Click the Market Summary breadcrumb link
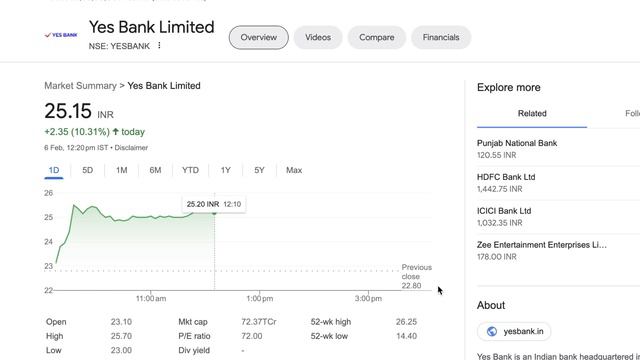The width and height of the screenshot is (640, 360). (80, 86)
